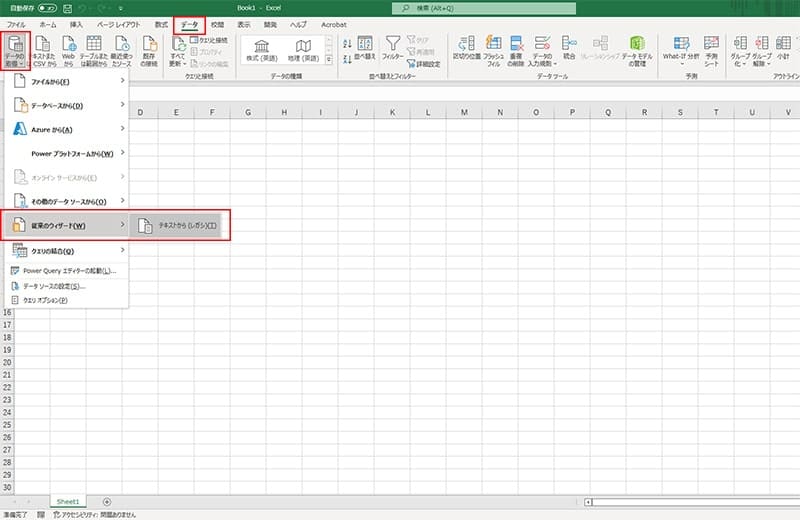Select the 株式 (Stocks) data type
Viewport: 800px width, 520px height.
(262, 50)
